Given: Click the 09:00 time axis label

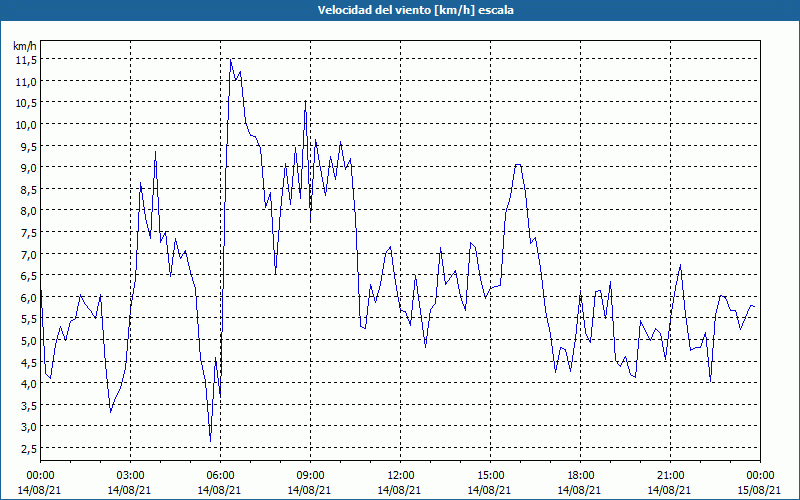Looking at the screenshot, I should pos(310,476).
